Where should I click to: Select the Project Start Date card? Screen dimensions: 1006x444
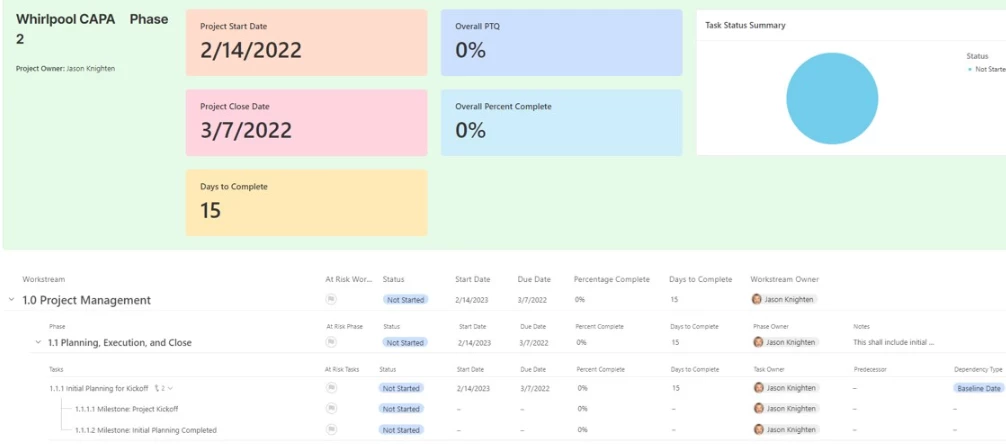[307, 43]
